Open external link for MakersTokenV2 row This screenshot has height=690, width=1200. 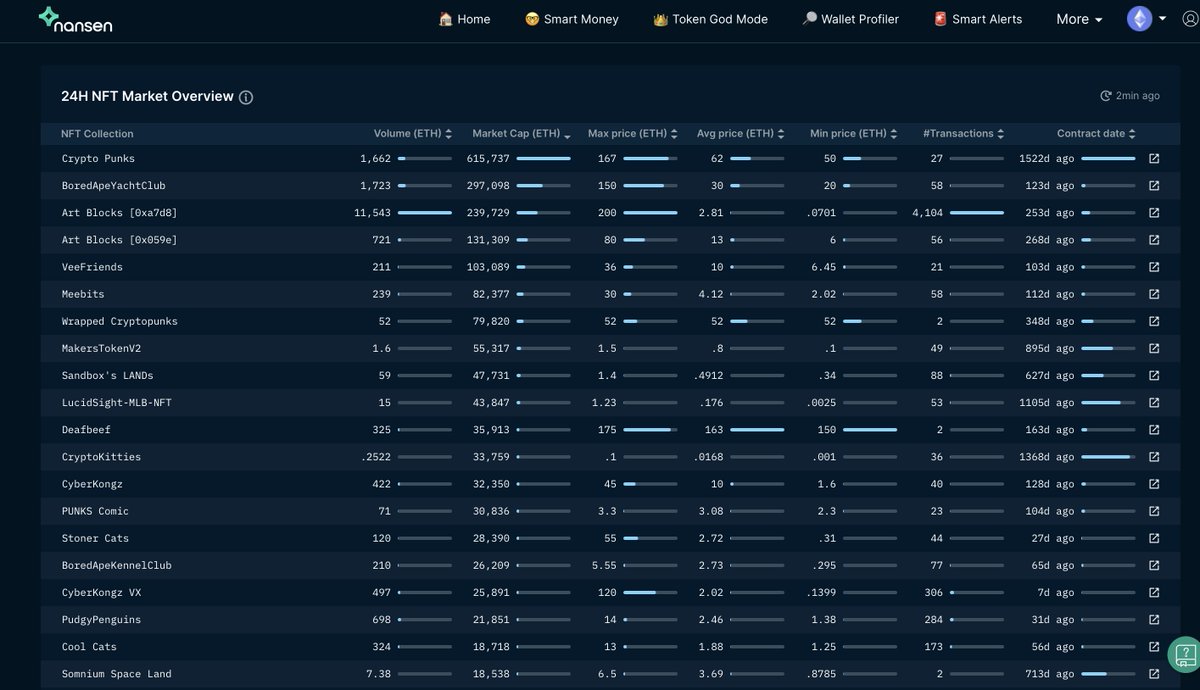click(x=1154, y=348)
